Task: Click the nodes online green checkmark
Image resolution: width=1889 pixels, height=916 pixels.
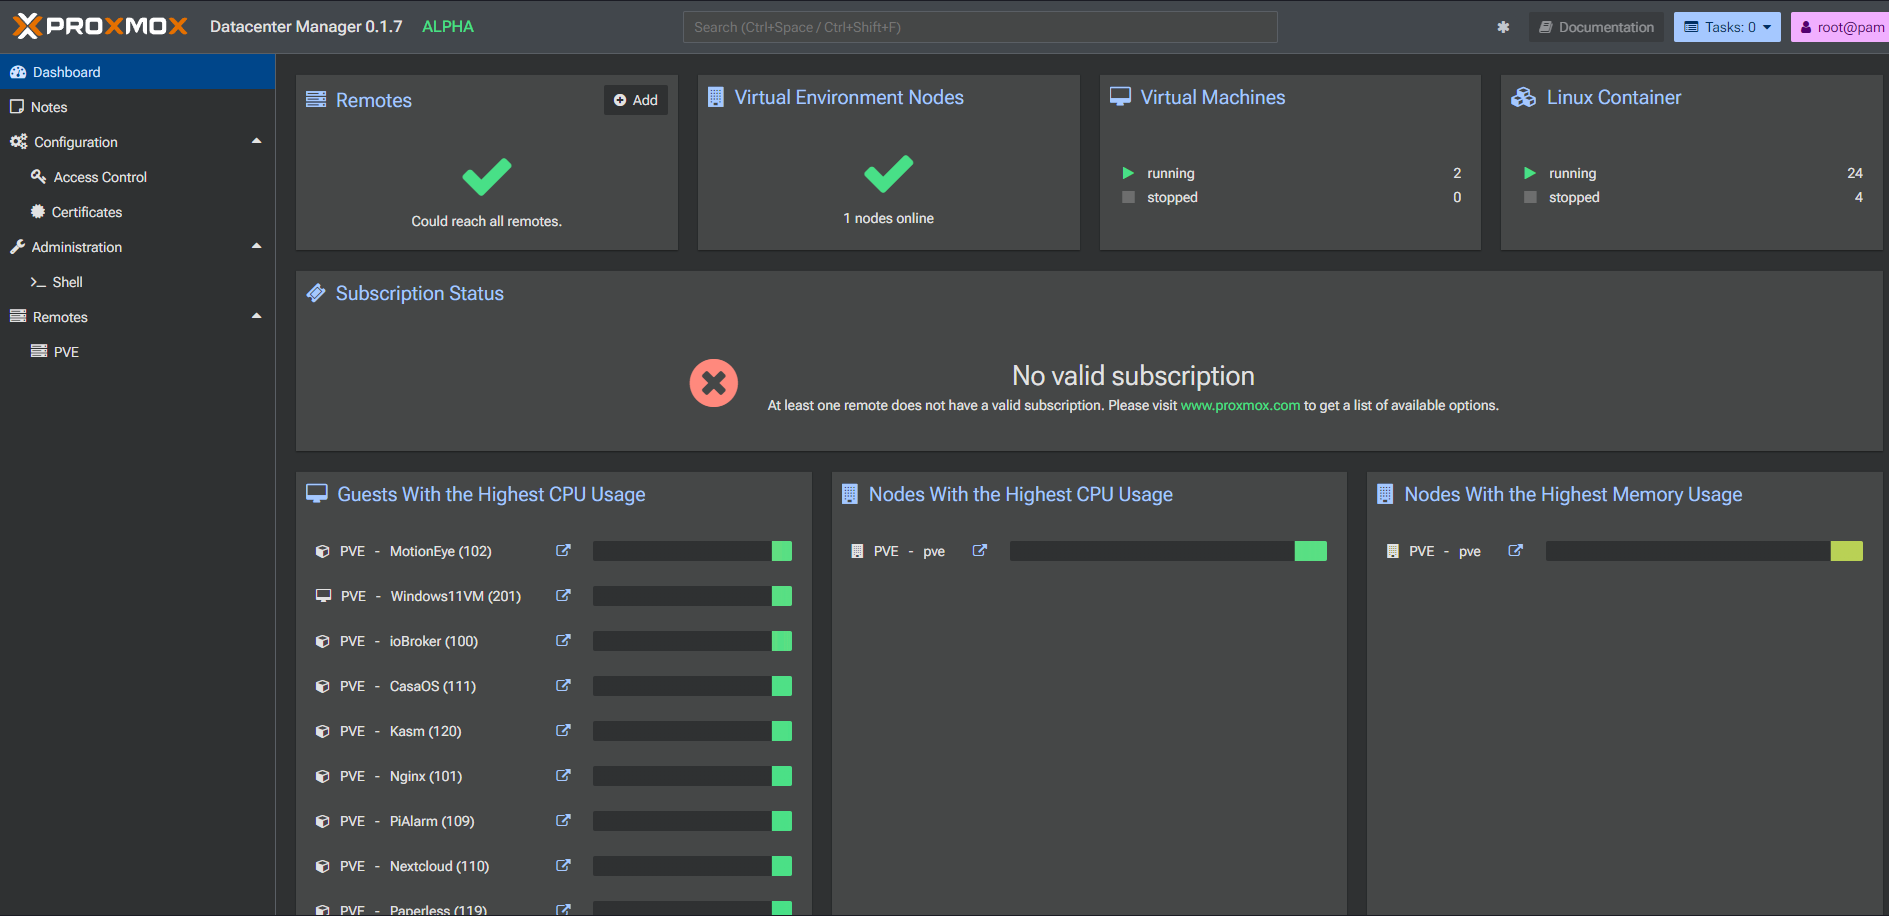Action: point(889,174)
